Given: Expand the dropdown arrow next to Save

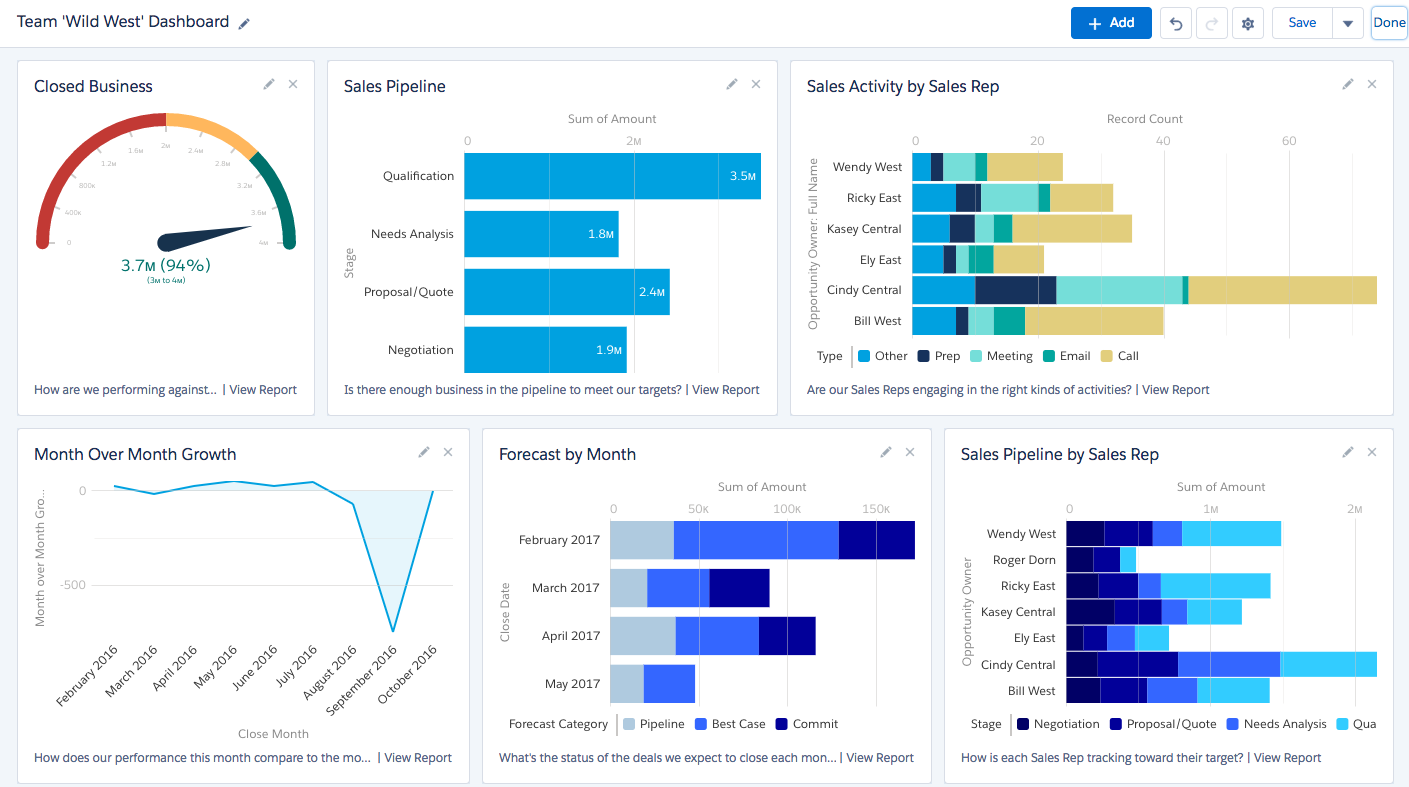Looking at the screenshot, I should 1348,23.
